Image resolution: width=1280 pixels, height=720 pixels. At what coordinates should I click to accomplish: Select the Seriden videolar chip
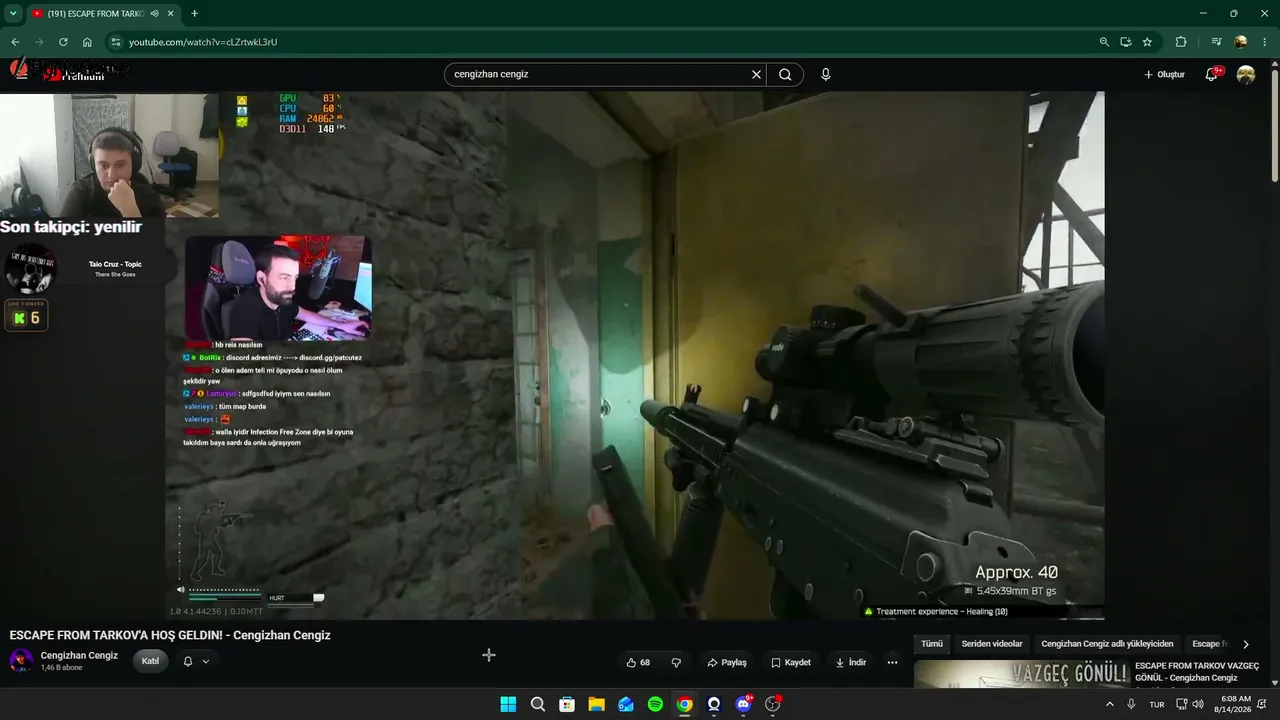[x=992, y=644]
